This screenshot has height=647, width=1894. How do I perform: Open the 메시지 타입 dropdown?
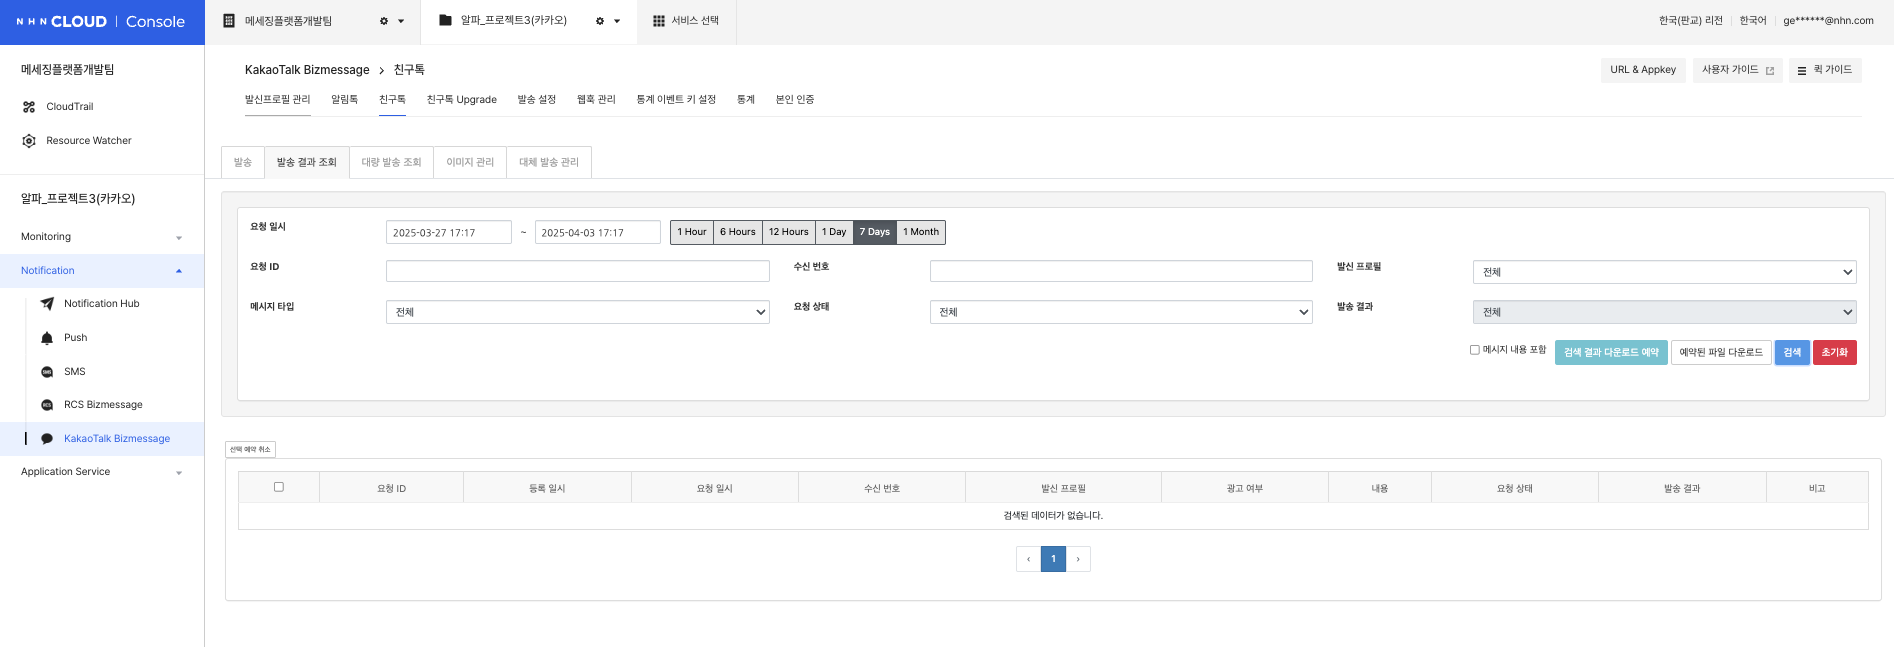(578, 312)
